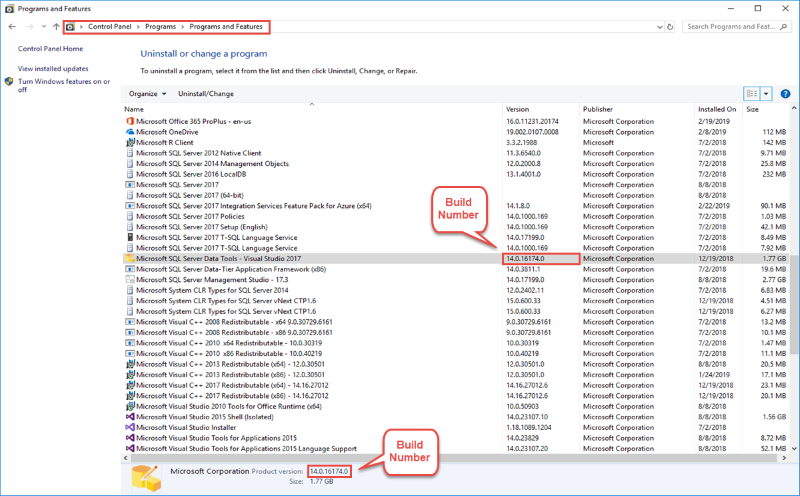800x496 pixels.
Task: Click product version 14.0.16174.0 in details pane
Action: [329, 472]
